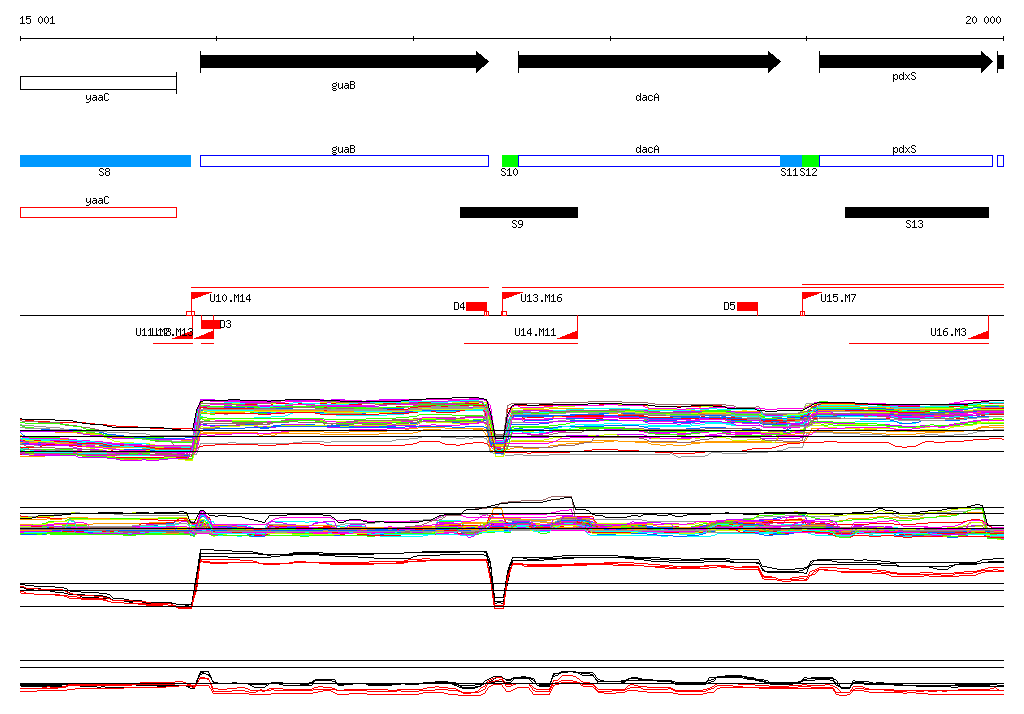Screen dimensions: 1024x714
Task: Click the pdxS label under black arrow
Action: (904, 76)
